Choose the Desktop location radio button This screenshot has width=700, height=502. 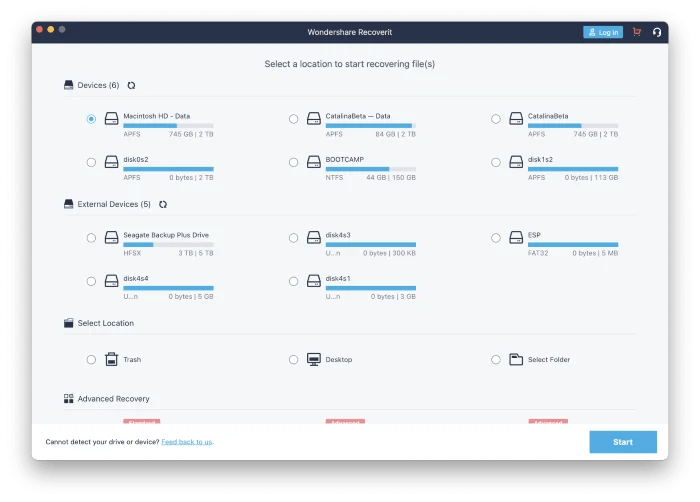293,360
